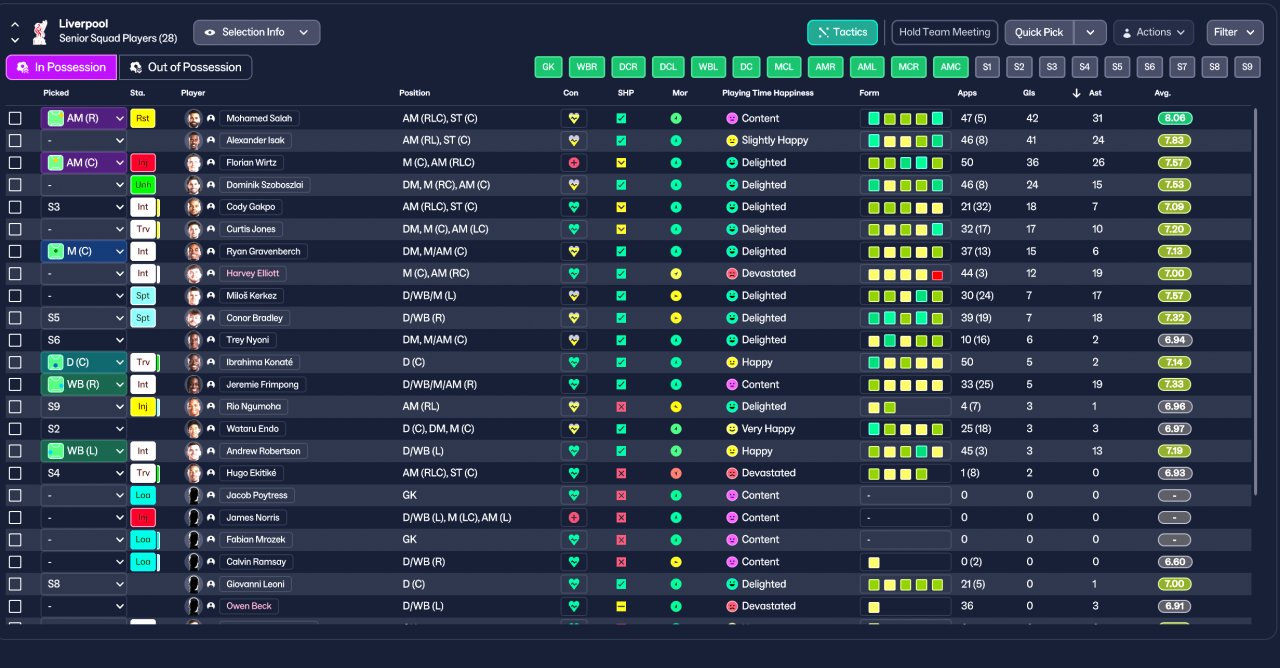Click Mohamed Salah's form squares

click(905, 118)
